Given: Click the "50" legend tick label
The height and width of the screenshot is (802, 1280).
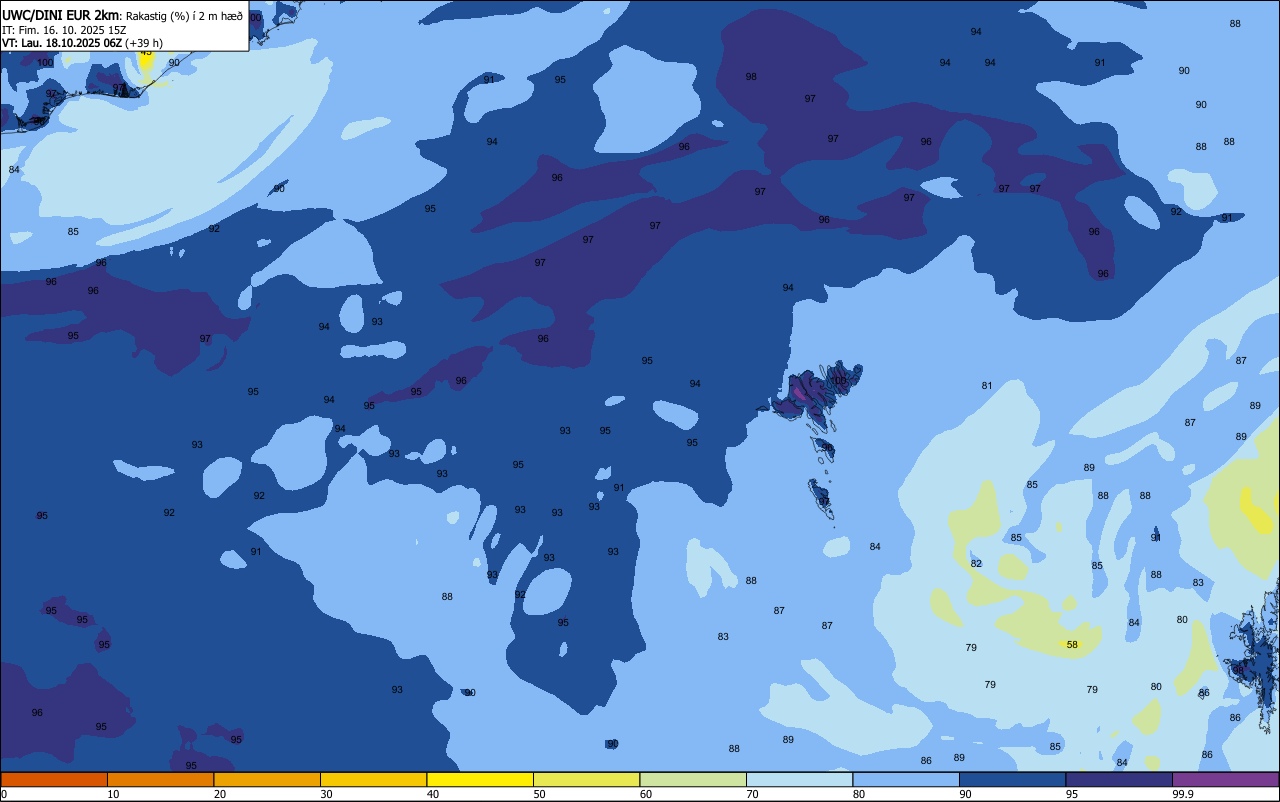Looking at the screenshot, I should (x=539, y=794).
